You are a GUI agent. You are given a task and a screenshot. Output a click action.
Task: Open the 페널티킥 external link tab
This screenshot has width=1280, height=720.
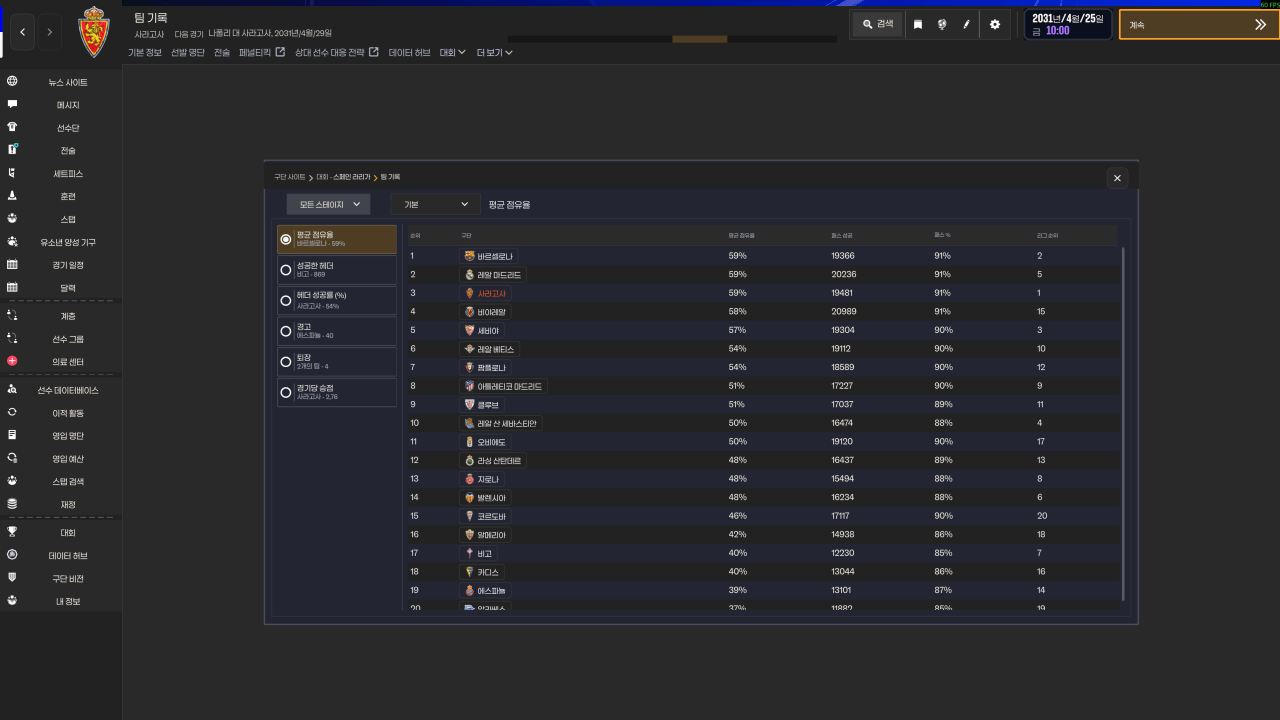coord(262,52)
